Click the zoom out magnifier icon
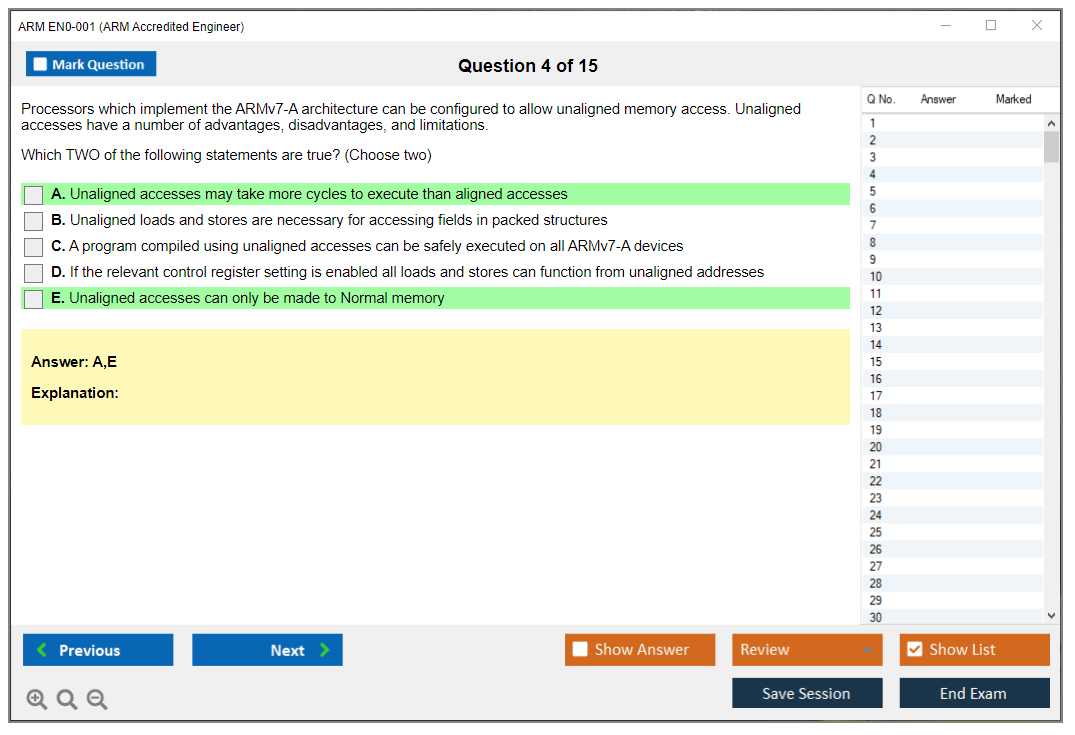Image resolution: width=1075 pixels, height=735 pixels. [x=97, y=700]
